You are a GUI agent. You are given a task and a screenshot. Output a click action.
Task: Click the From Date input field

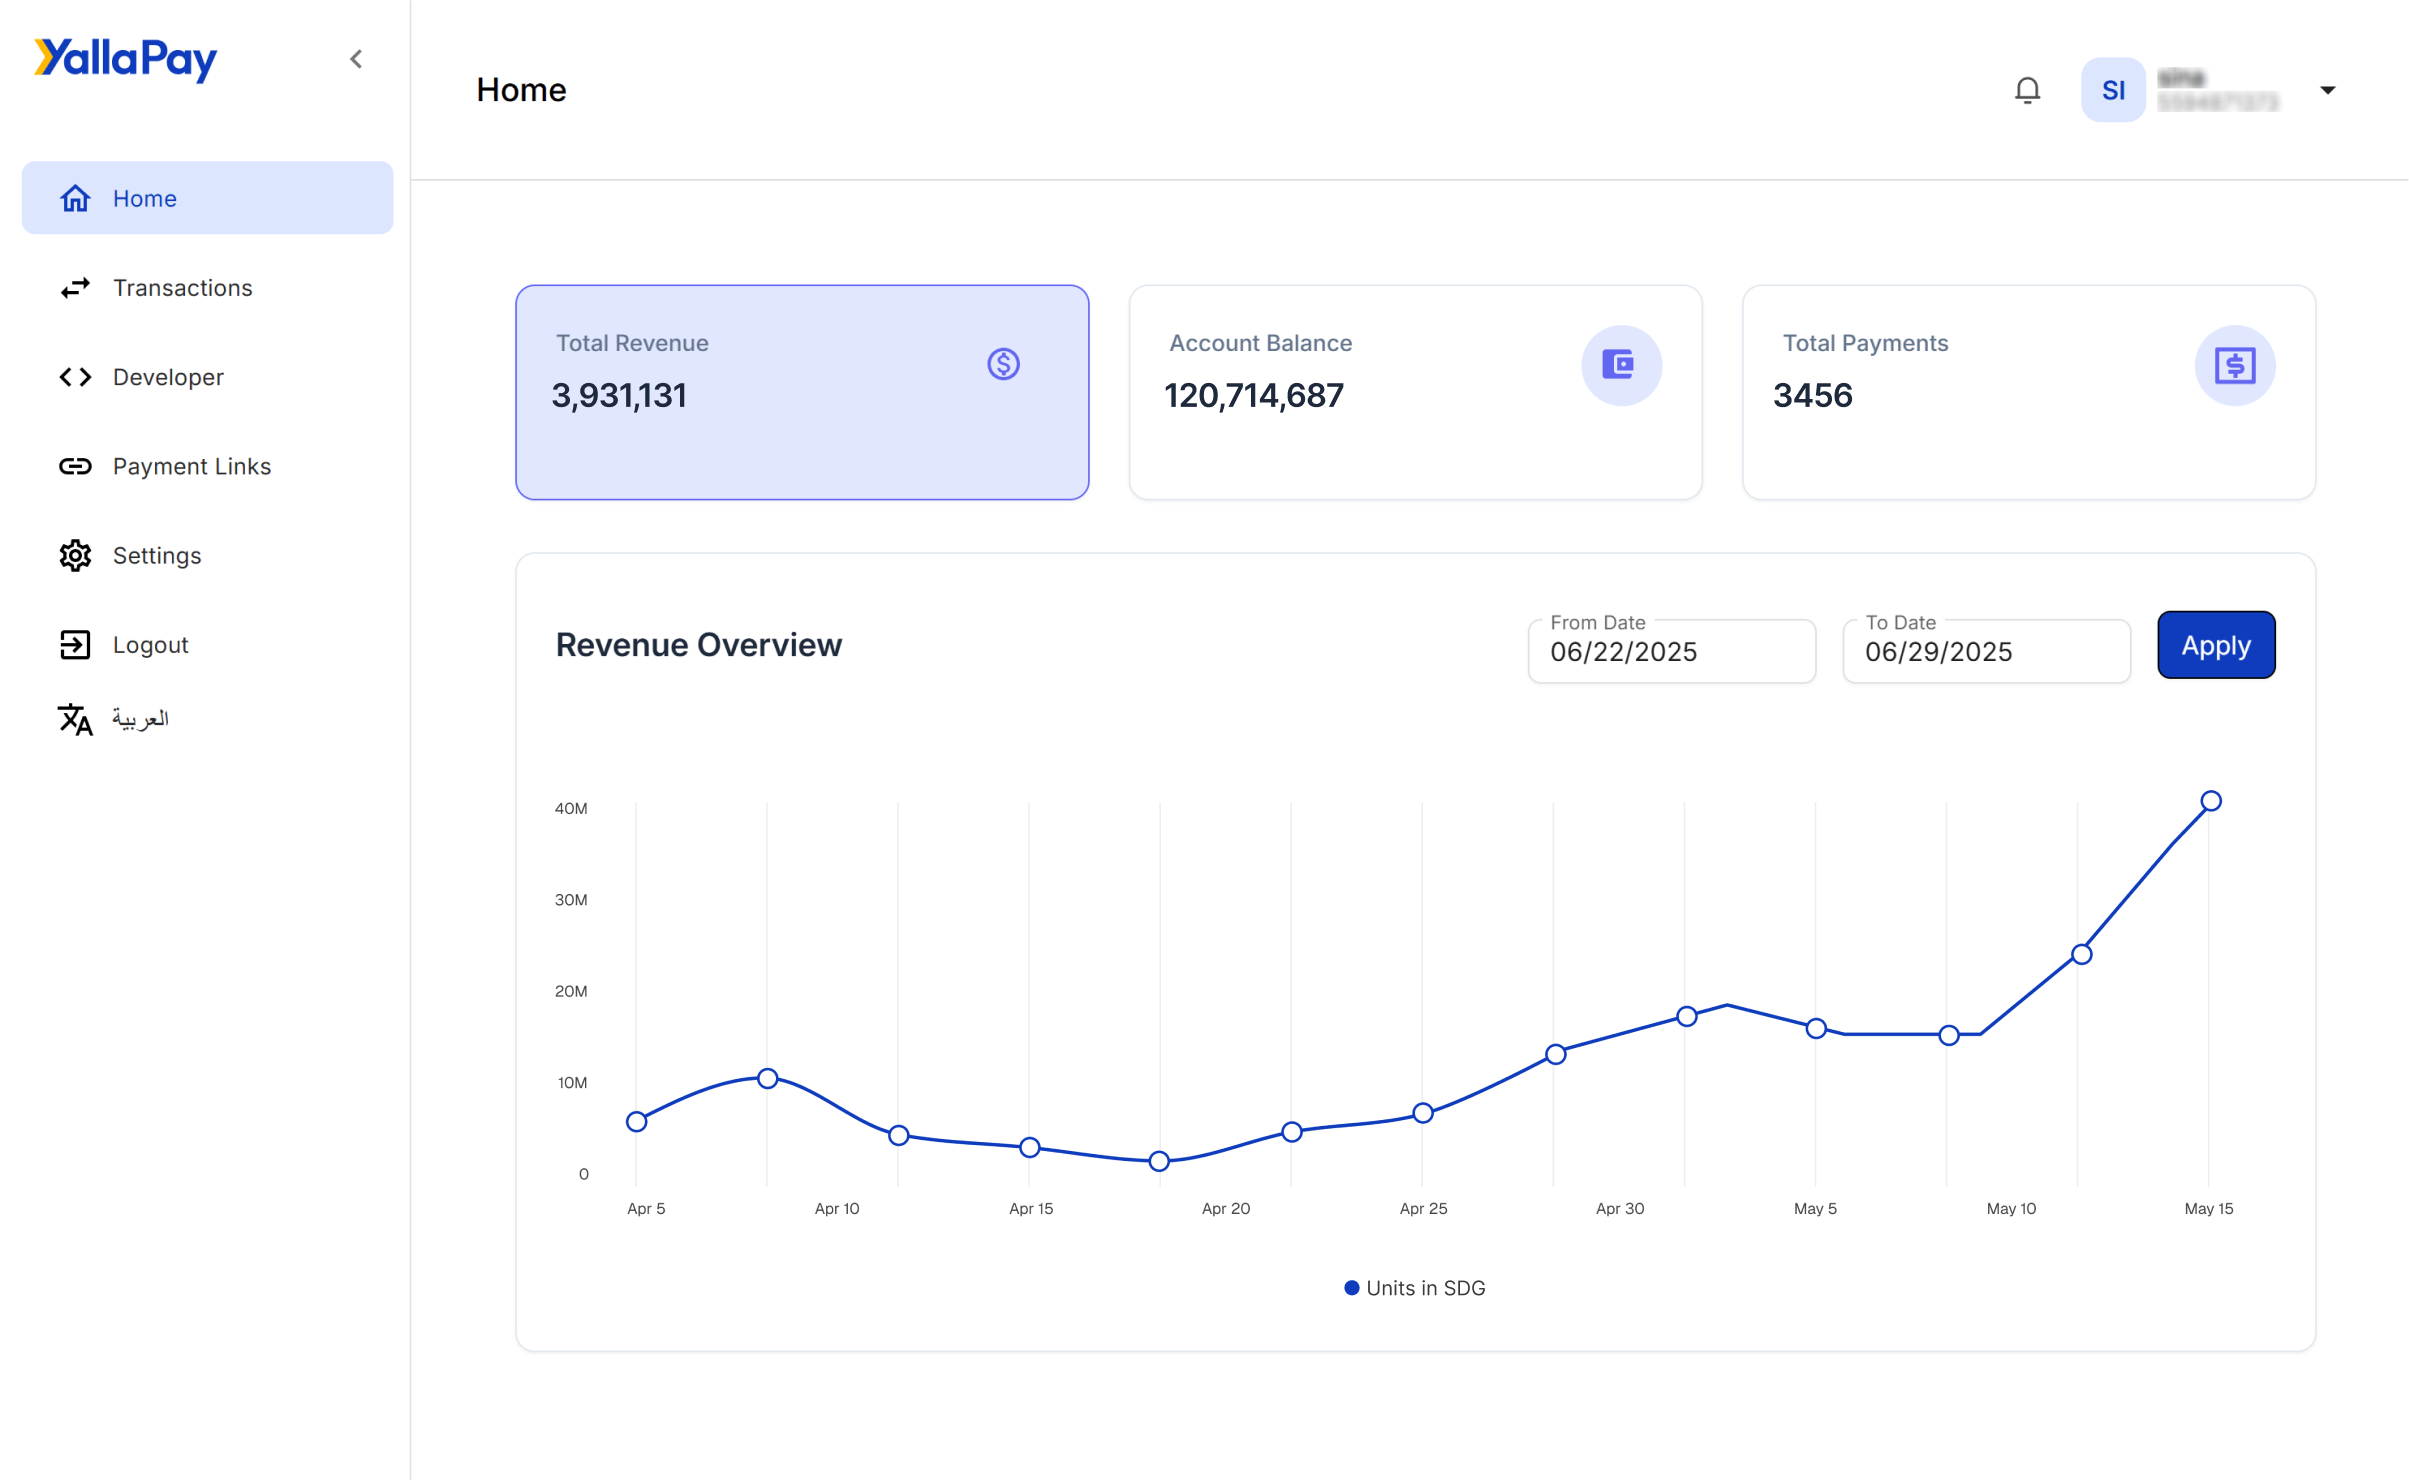(x=1670, y=652)
